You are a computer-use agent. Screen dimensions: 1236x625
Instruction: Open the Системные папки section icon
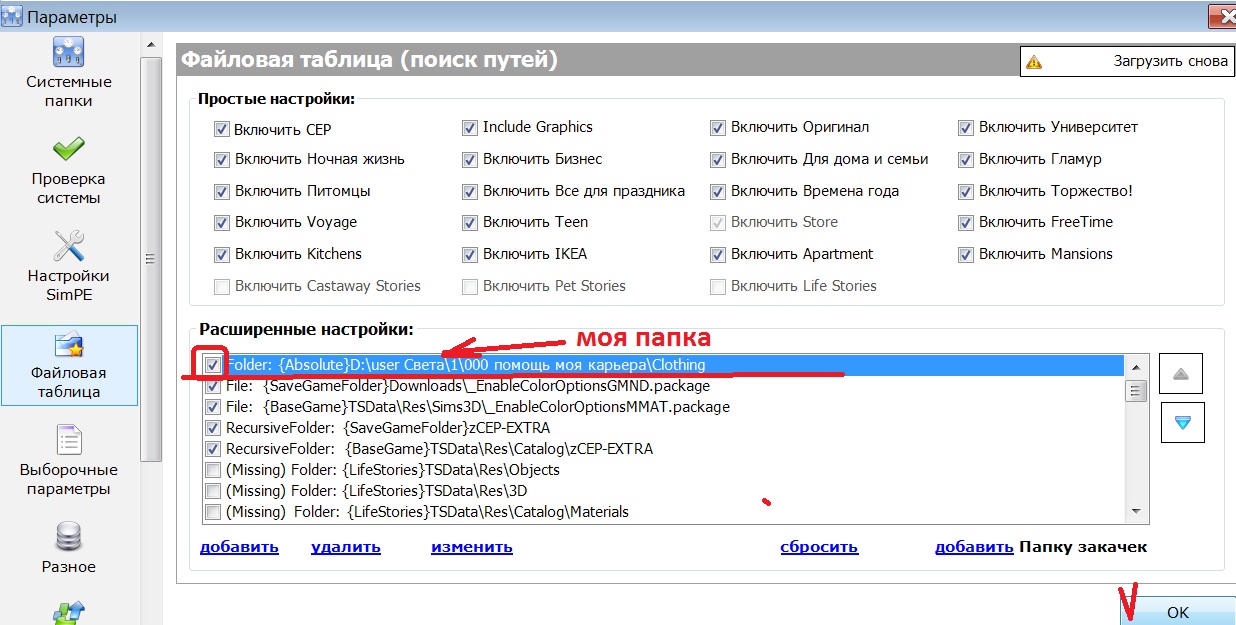click(x=68, y=53)
